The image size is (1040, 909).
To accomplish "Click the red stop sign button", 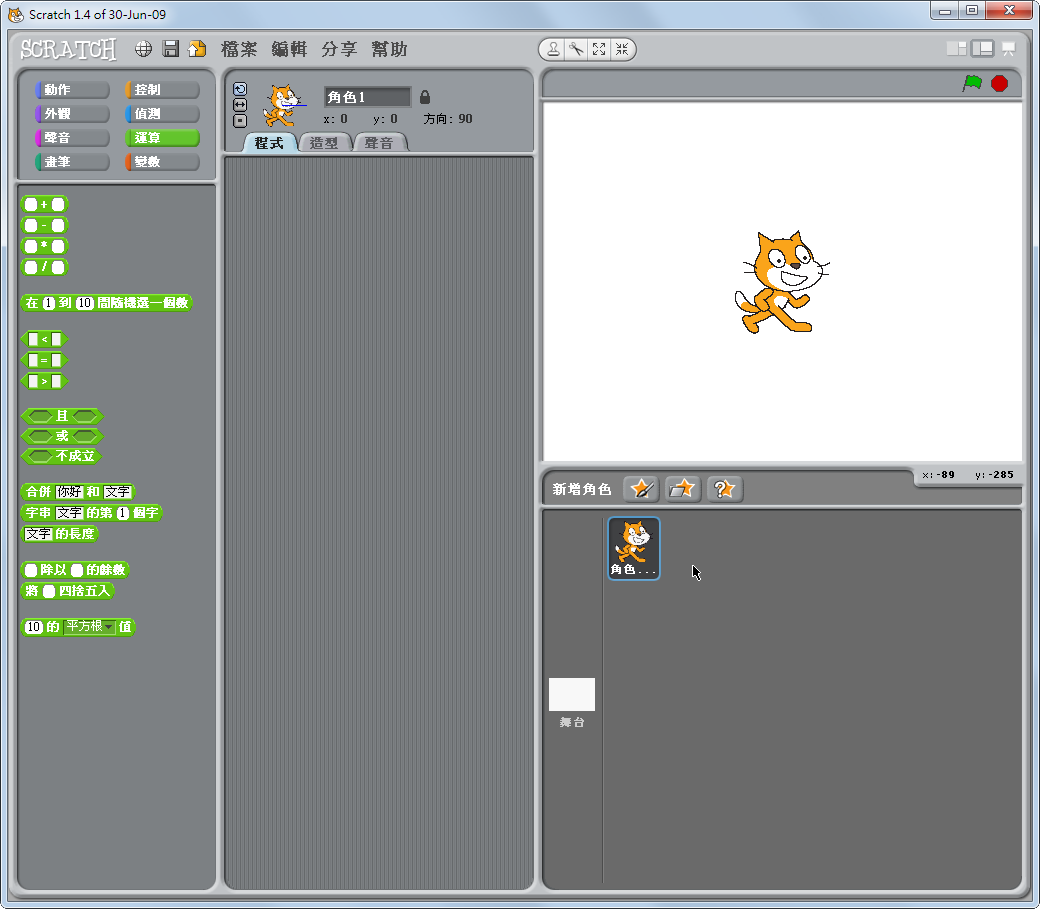I will (x=1000, y=84).
